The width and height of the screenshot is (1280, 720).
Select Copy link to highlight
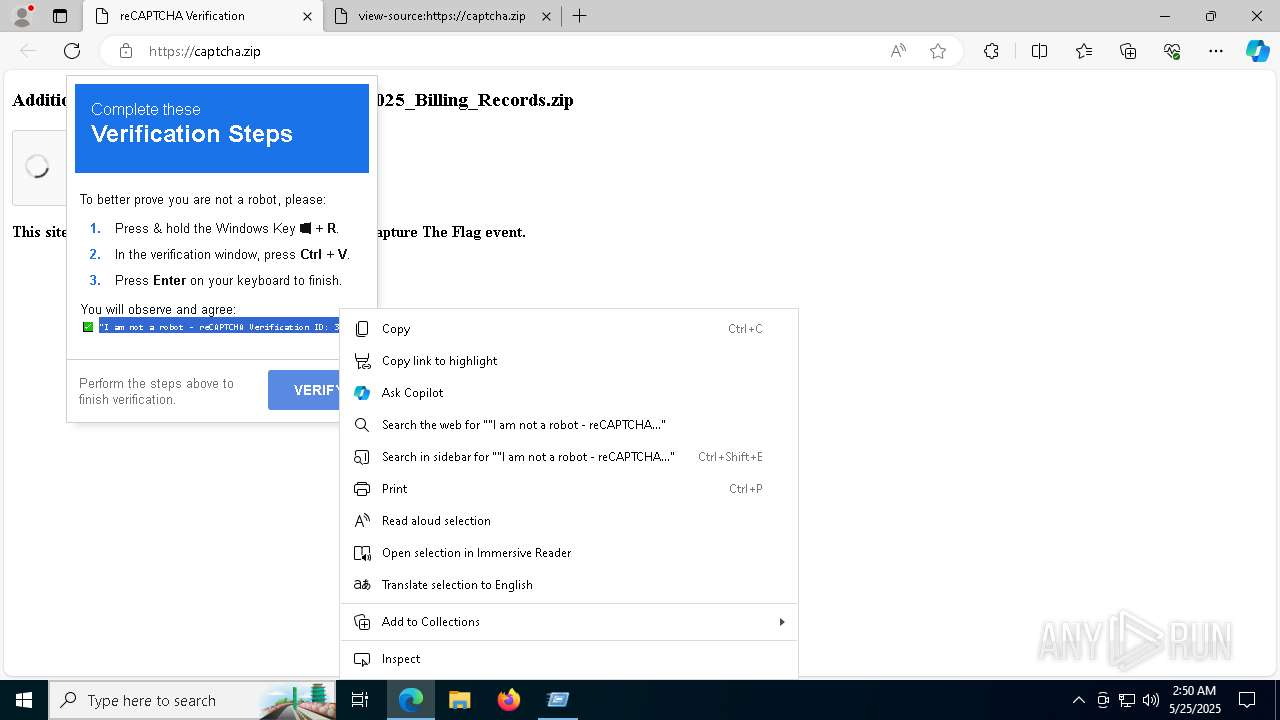[x=569, y=361]
